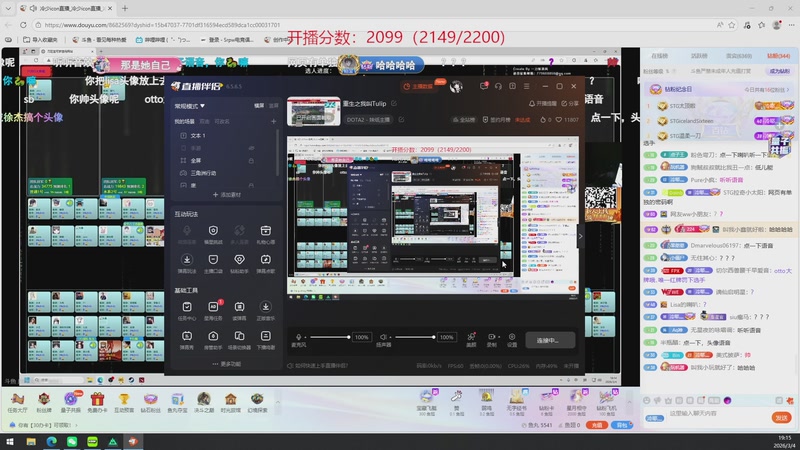
Task: Click the orange 充值 recharge button
Action: click(596, 425)
